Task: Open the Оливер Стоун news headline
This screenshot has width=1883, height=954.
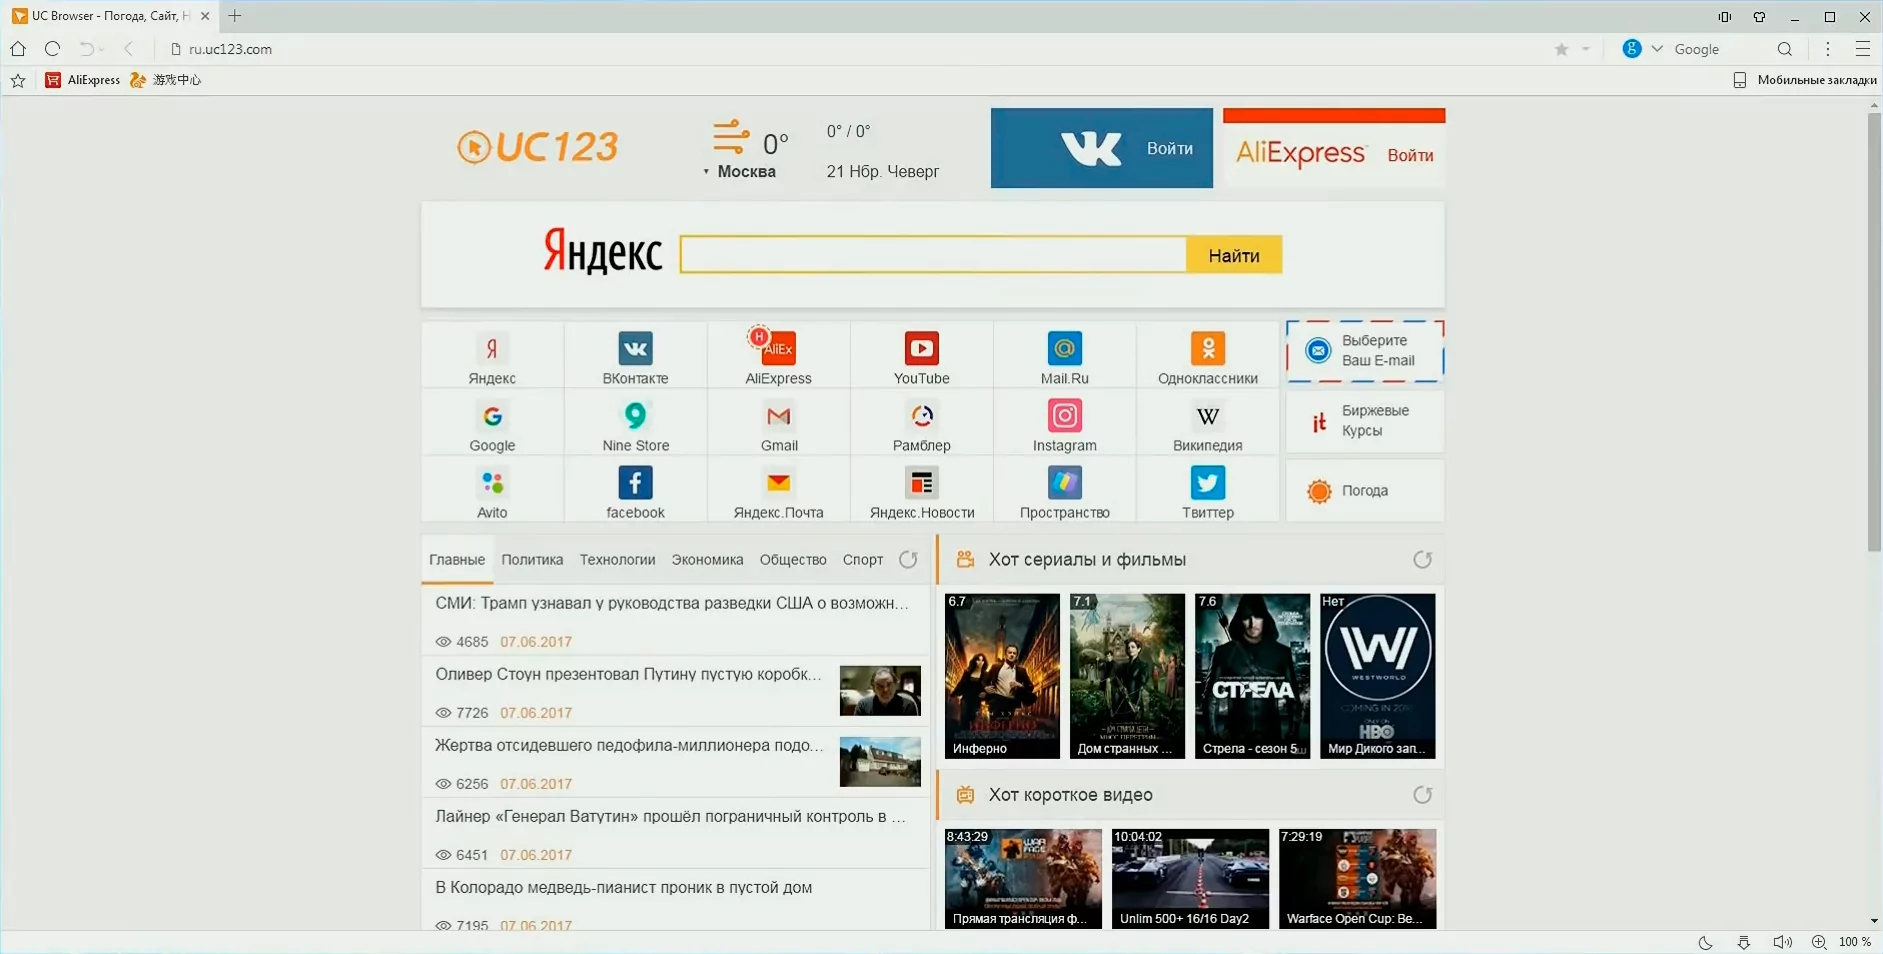Action: point(628,674)
